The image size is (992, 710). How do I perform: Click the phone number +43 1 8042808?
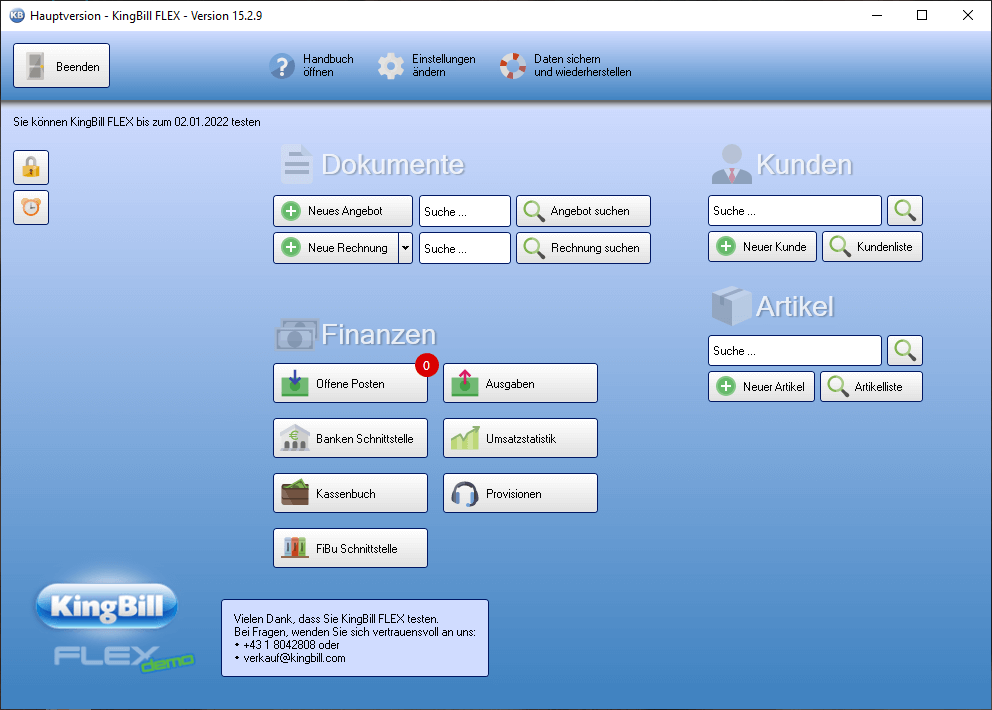(x=279, y=645)
